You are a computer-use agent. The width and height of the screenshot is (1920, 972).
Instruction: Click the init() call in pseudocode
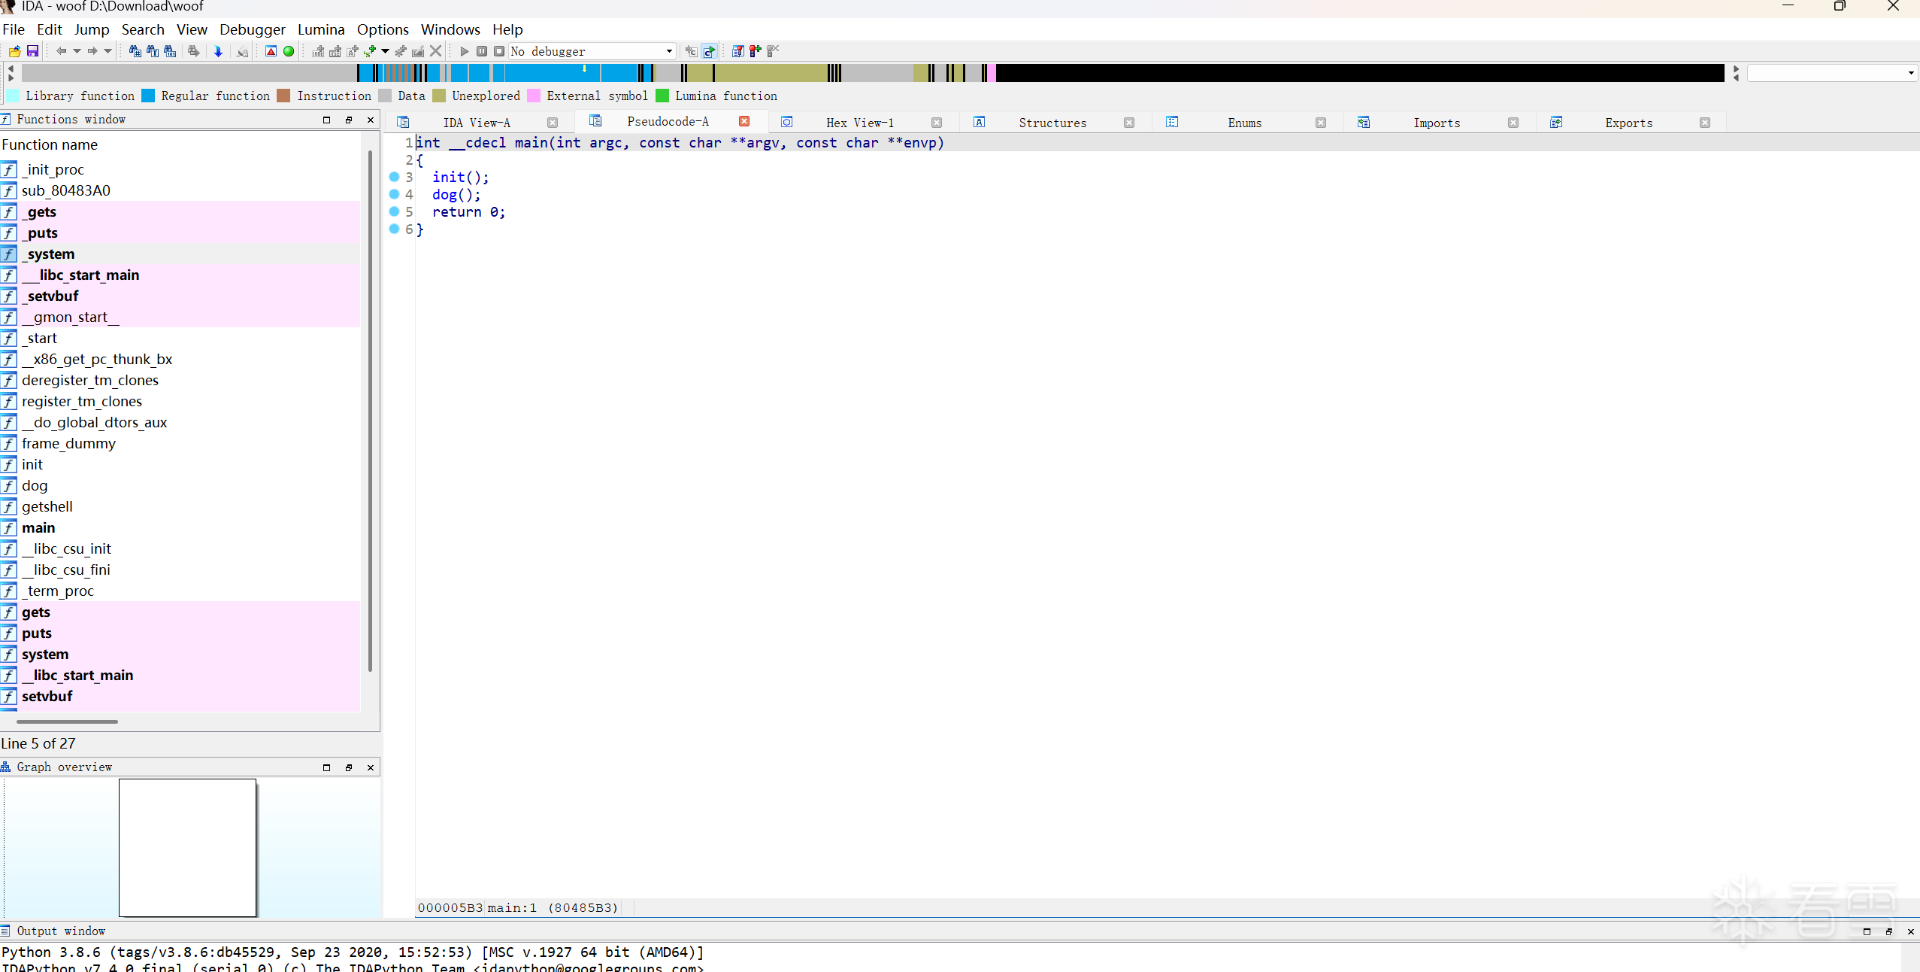tap(461, 177)
